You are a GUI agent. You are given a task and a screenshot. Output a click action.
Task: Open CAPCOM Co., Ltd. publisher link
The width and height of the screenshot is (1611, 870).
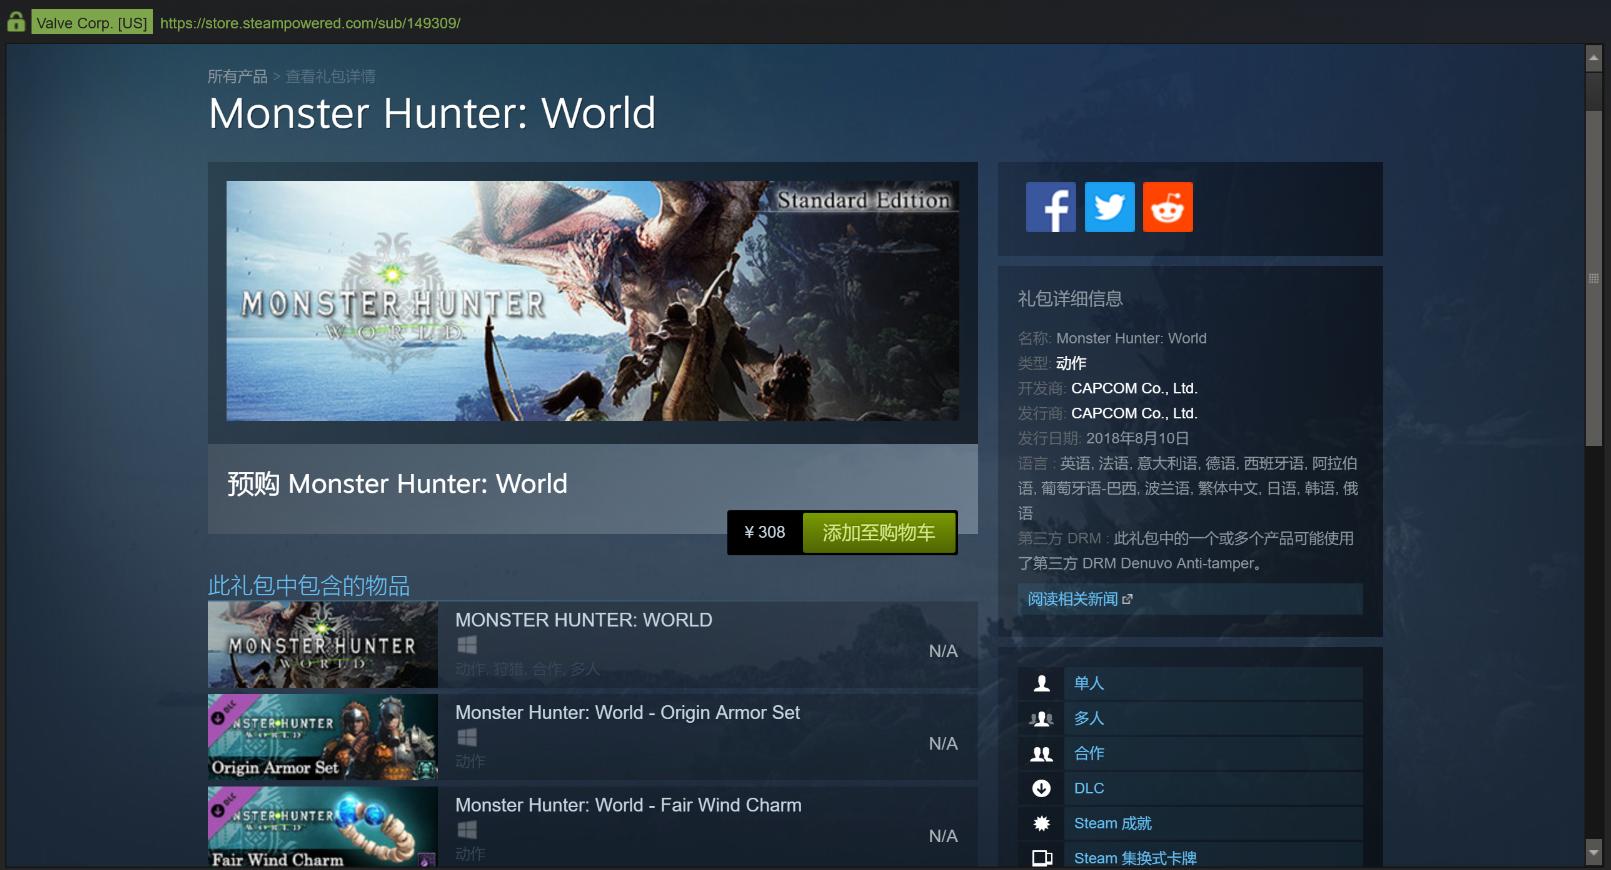pyautogui.click(x=1134, y=413)
